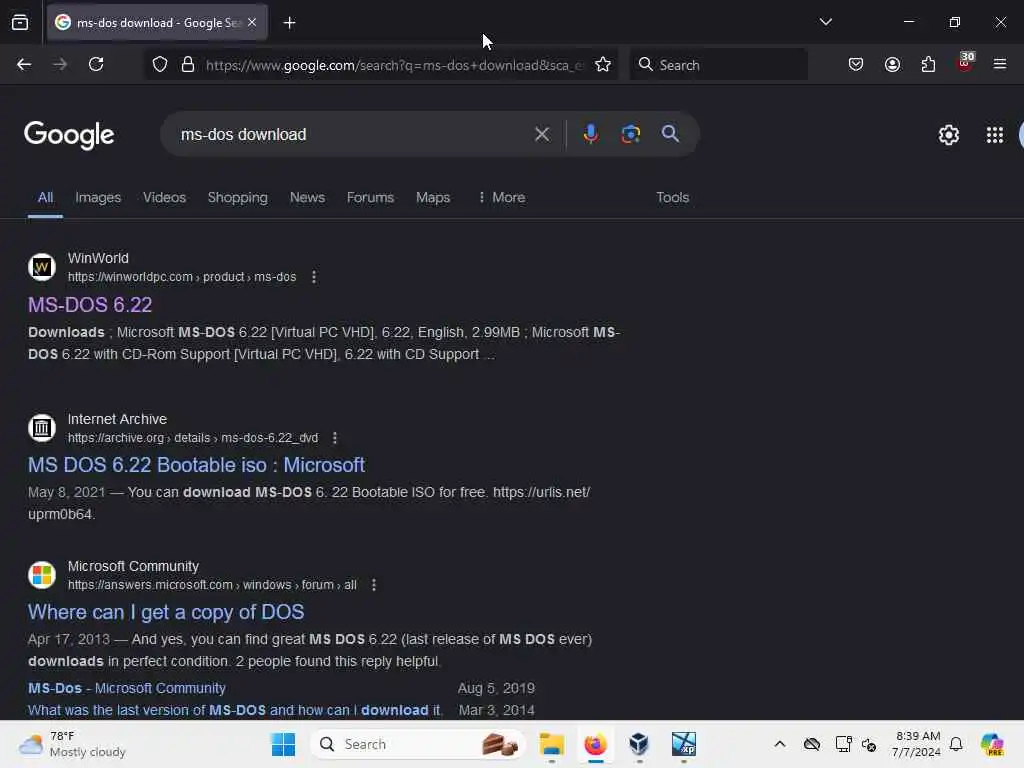Open Save to Pocket icon

coord(856,64)
